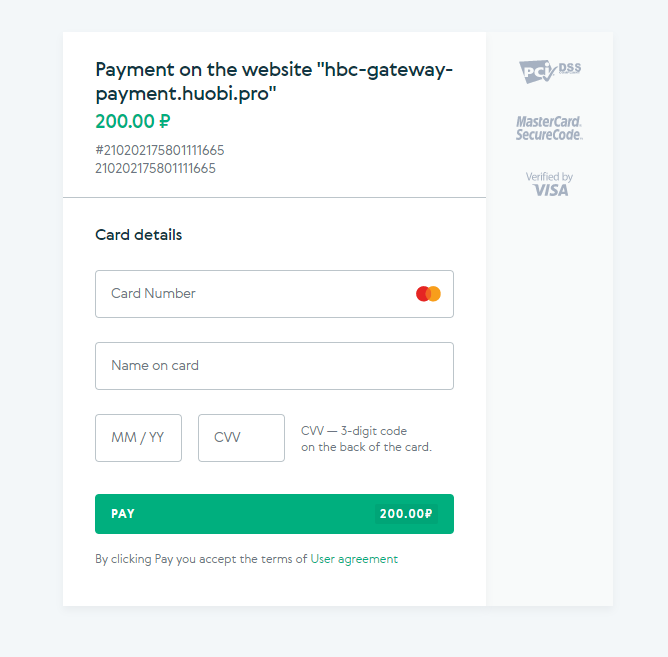
Task: Click the 'on the back of the card' hint line
Action: click(x=366, y=447)
